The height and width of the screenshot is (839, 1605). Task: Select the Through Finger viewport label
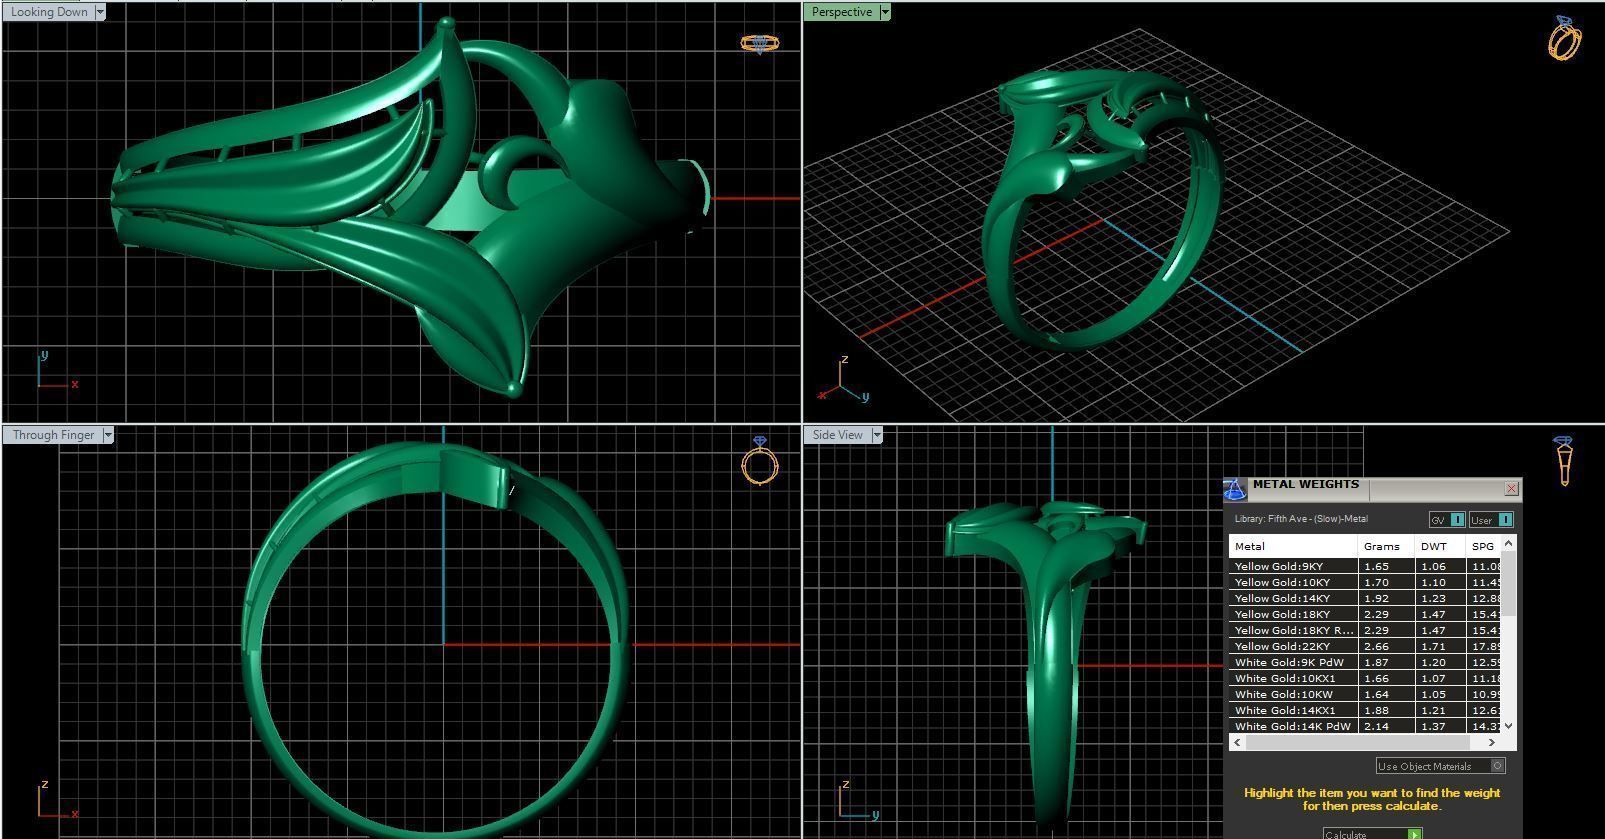[x=53, y=435]
